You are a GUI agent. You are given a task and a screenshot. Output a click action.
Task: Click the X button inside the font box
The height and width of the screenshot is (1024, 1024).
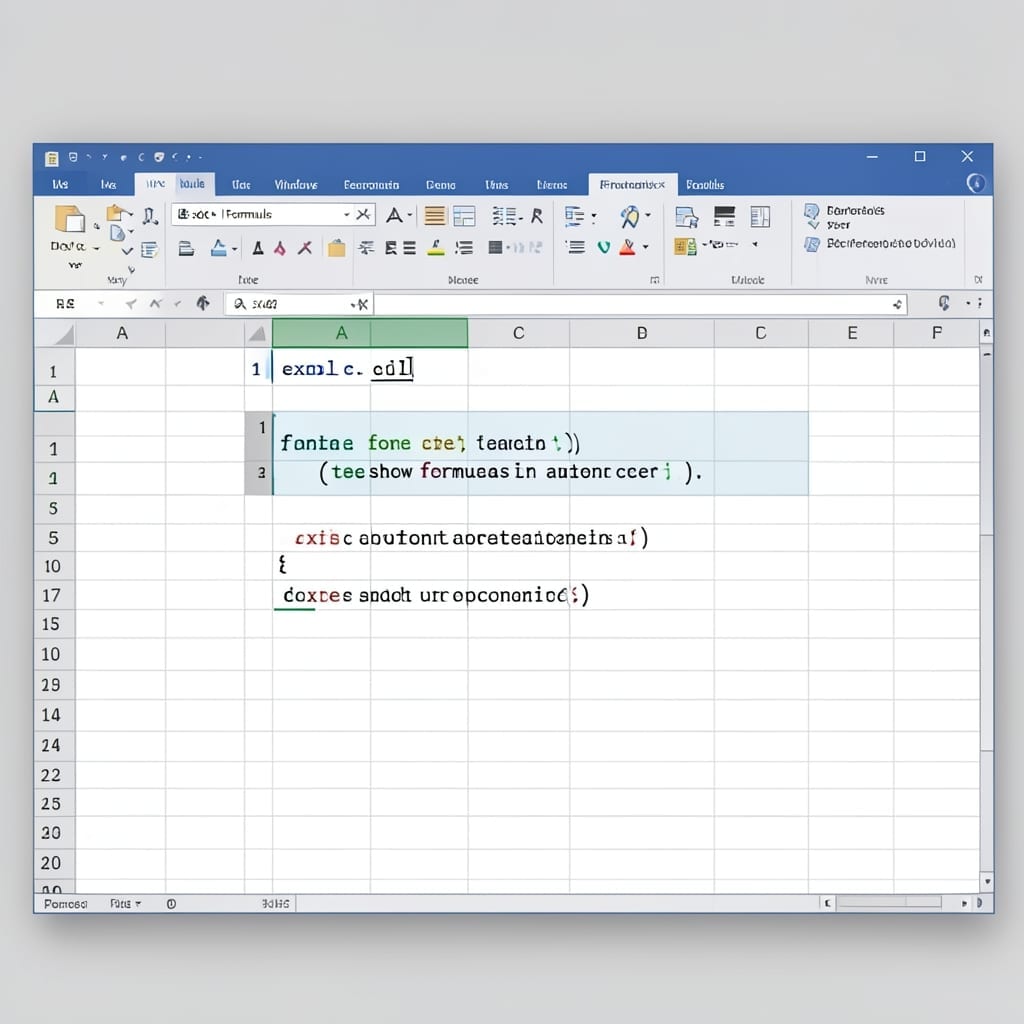click(x=363, y=214)
